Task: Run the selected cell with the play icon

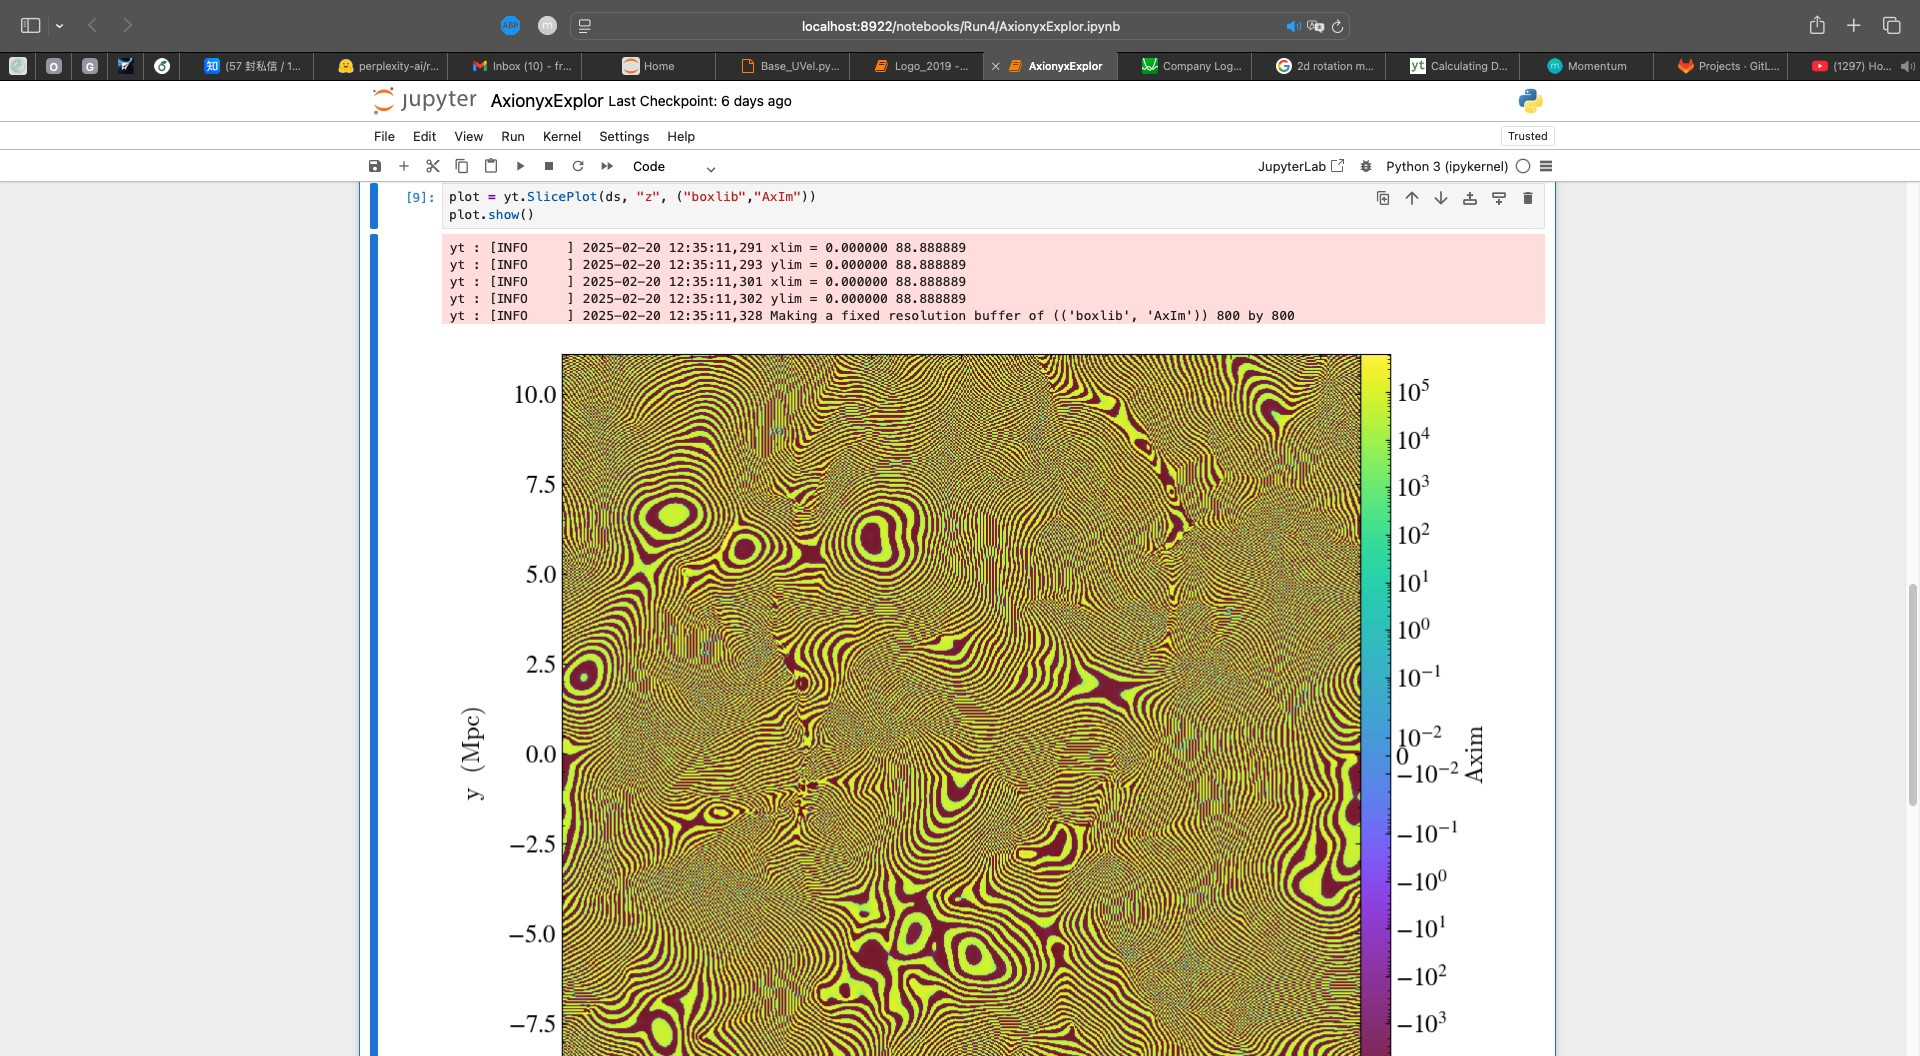Action: tap(520, 166)
